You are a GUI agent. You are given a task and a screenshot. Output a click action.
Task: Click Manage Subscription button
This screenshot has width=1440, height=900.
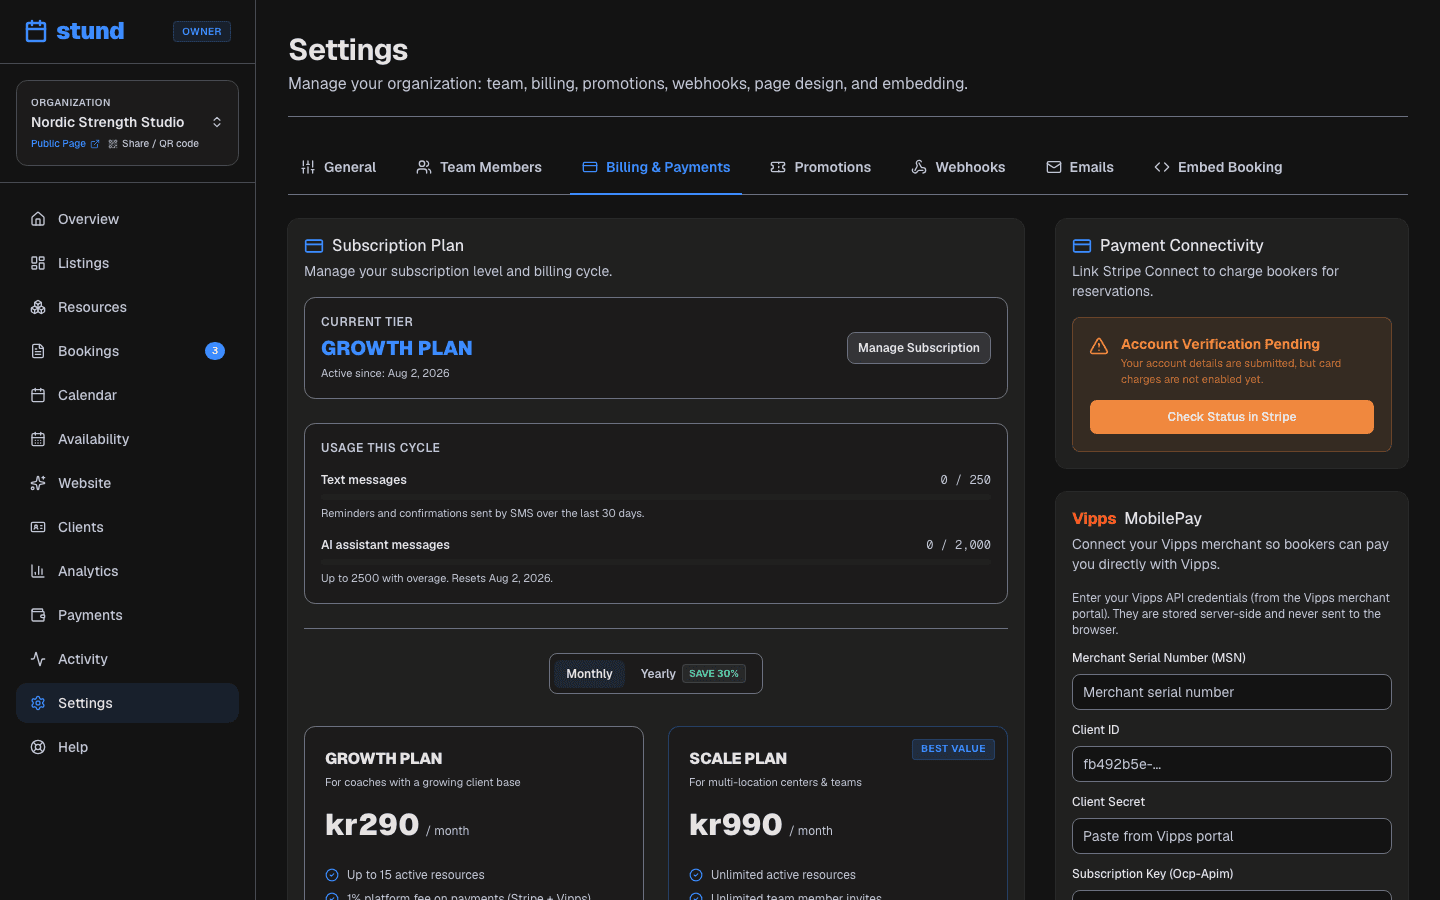(x=919, y=348)
